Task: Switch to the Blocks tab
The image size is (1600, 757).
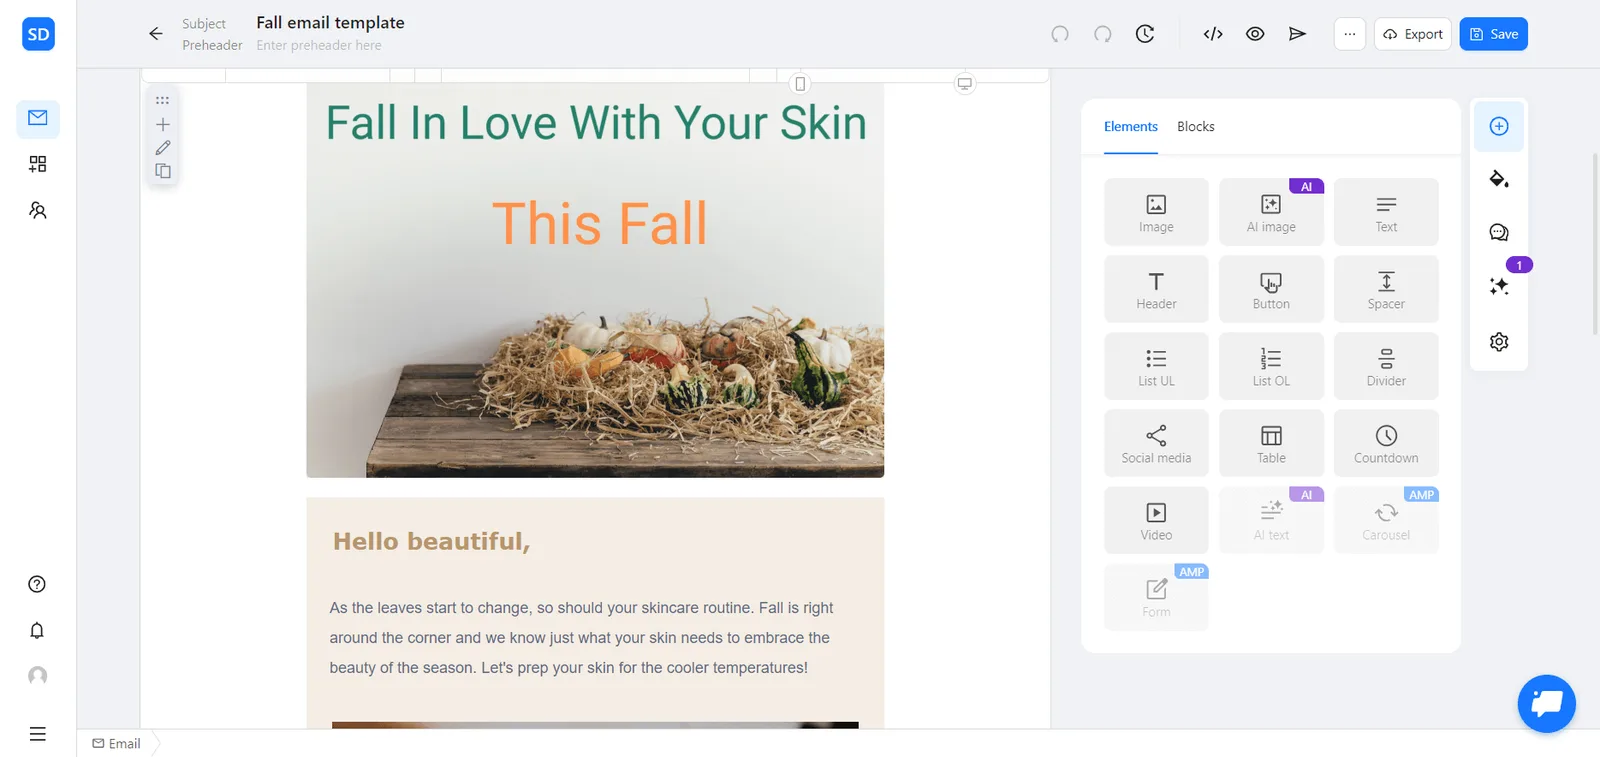Action: (1196, 127)
